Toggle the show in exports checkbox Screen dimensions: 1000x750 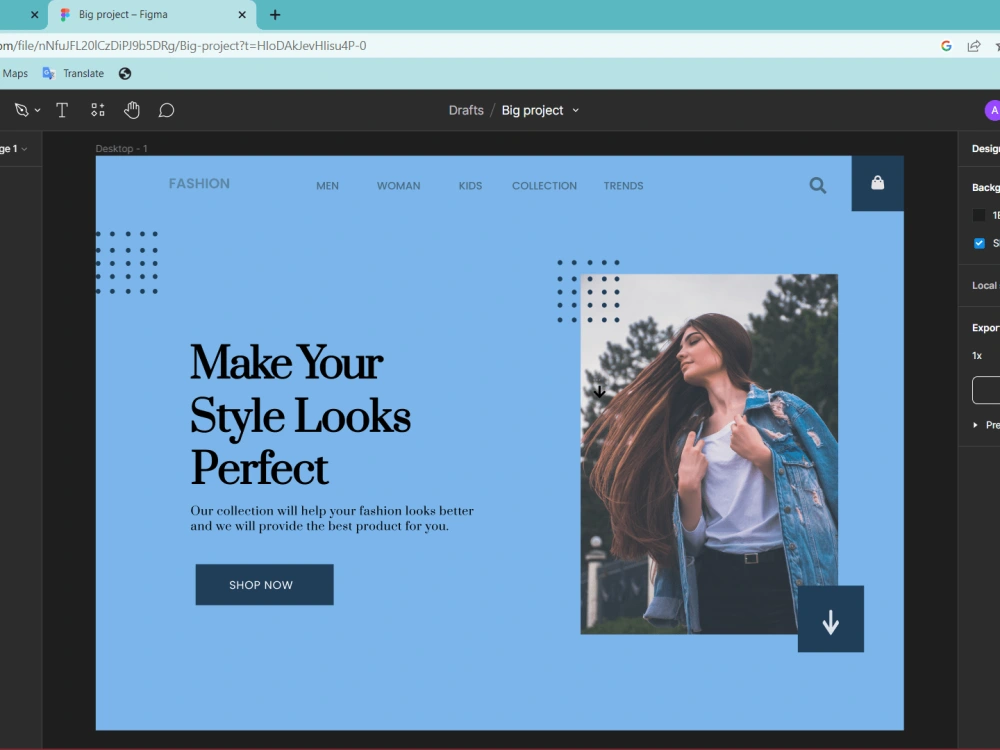pos(980,243)
